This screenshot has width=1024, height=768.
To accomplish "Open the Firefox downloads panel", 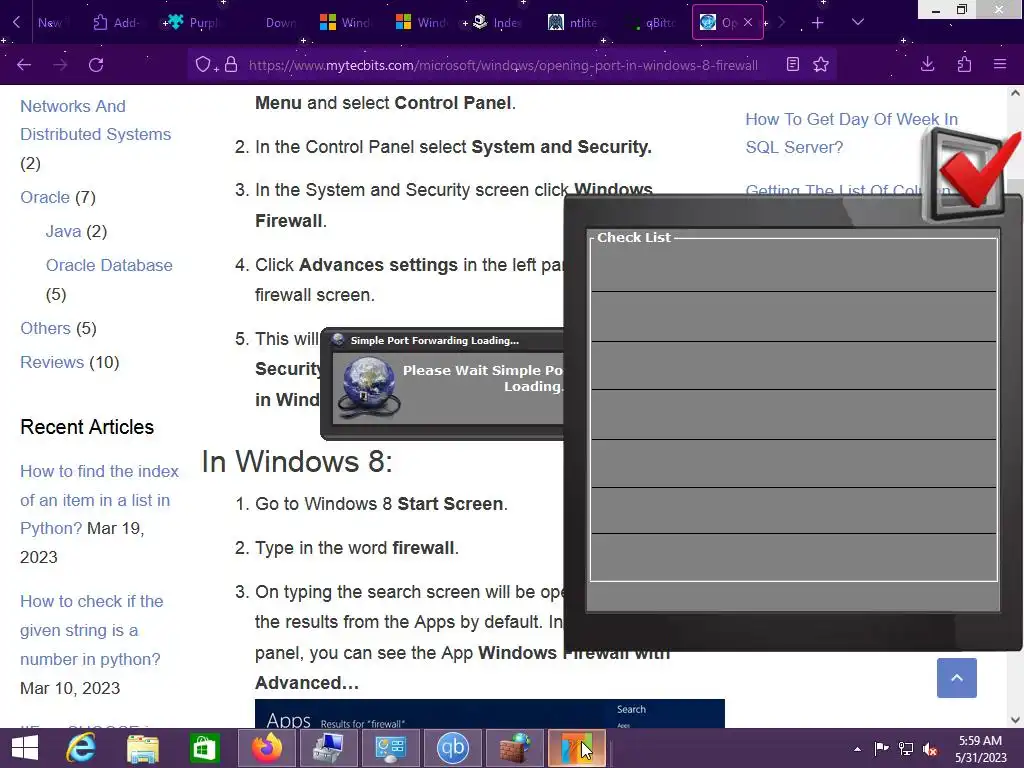I will pyautogui.click(x=927, y=64).
